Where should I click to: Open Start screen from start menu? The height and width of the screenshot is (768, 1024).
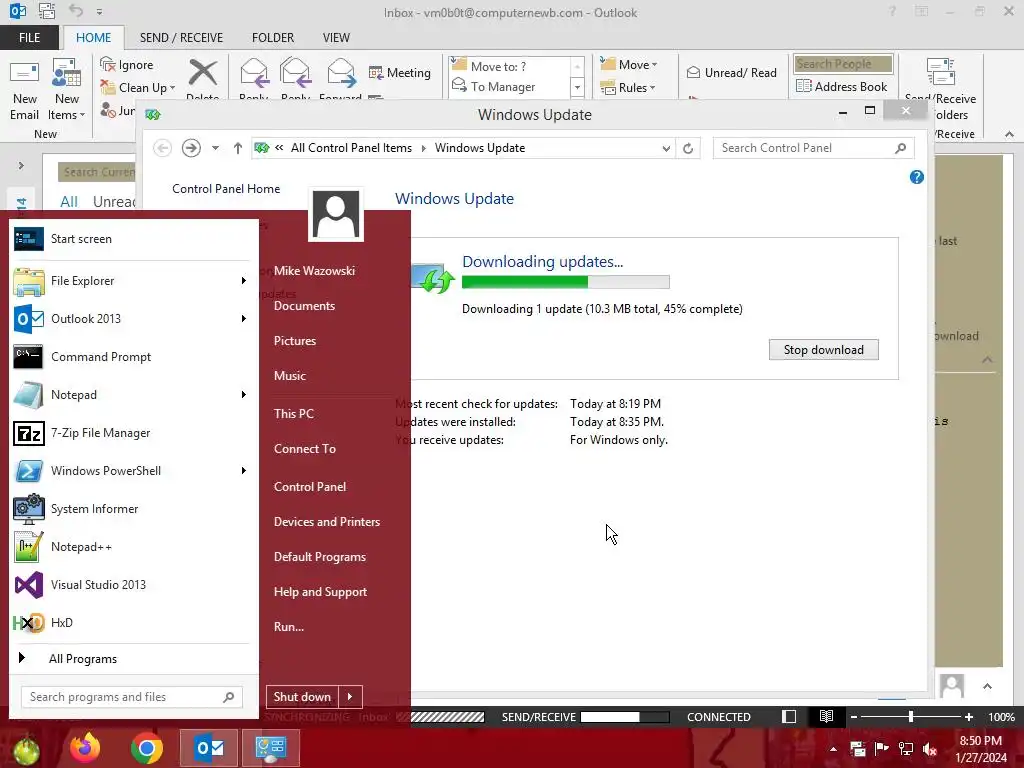coord(134,239)
